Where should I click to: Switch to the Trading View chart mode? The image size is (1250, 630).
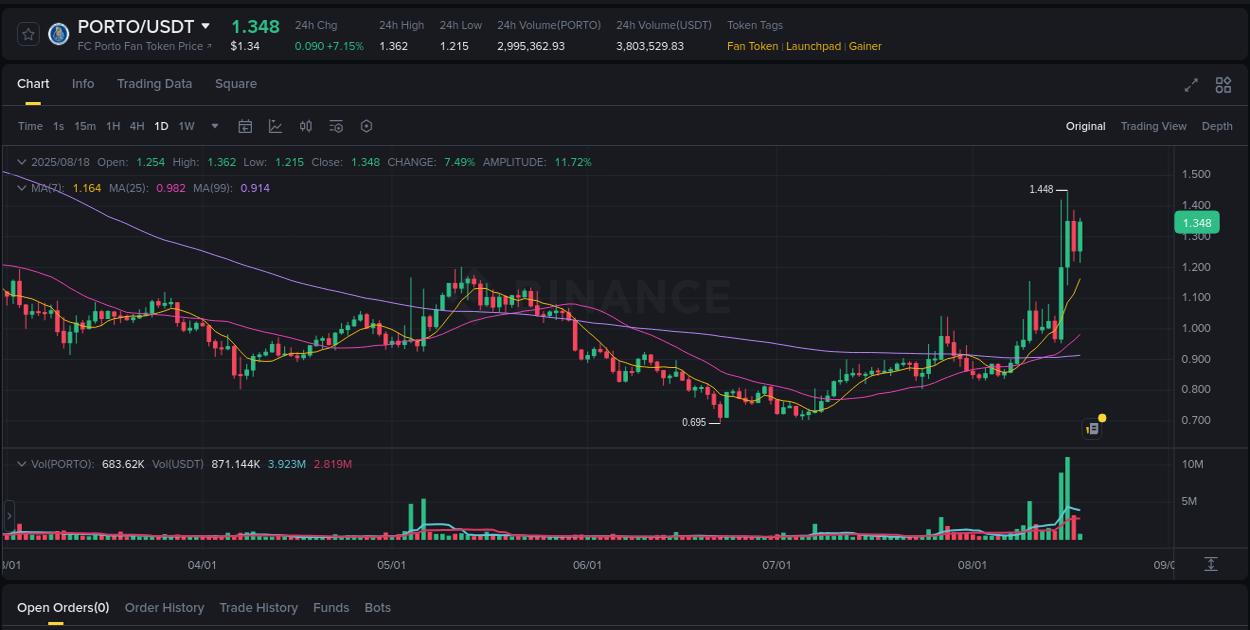pyautogui.click(x=1154, y=126)
